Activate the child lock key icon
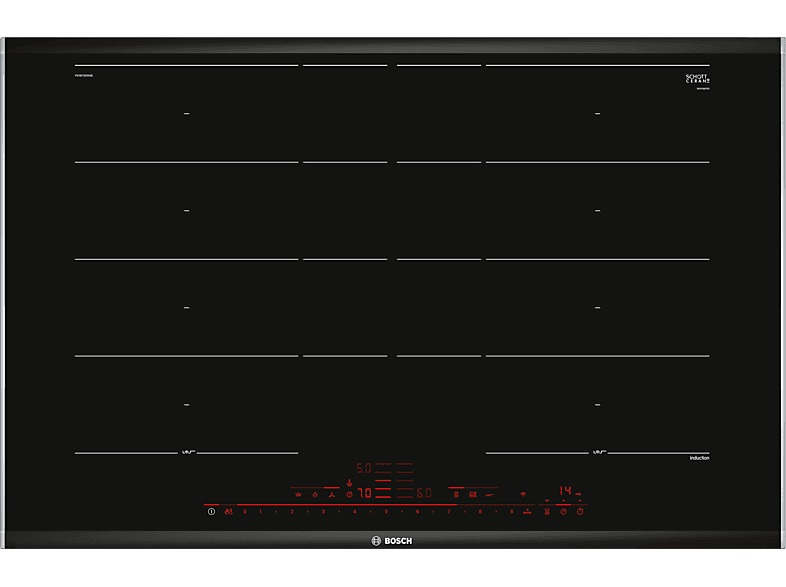 click(x=229, y=512)
